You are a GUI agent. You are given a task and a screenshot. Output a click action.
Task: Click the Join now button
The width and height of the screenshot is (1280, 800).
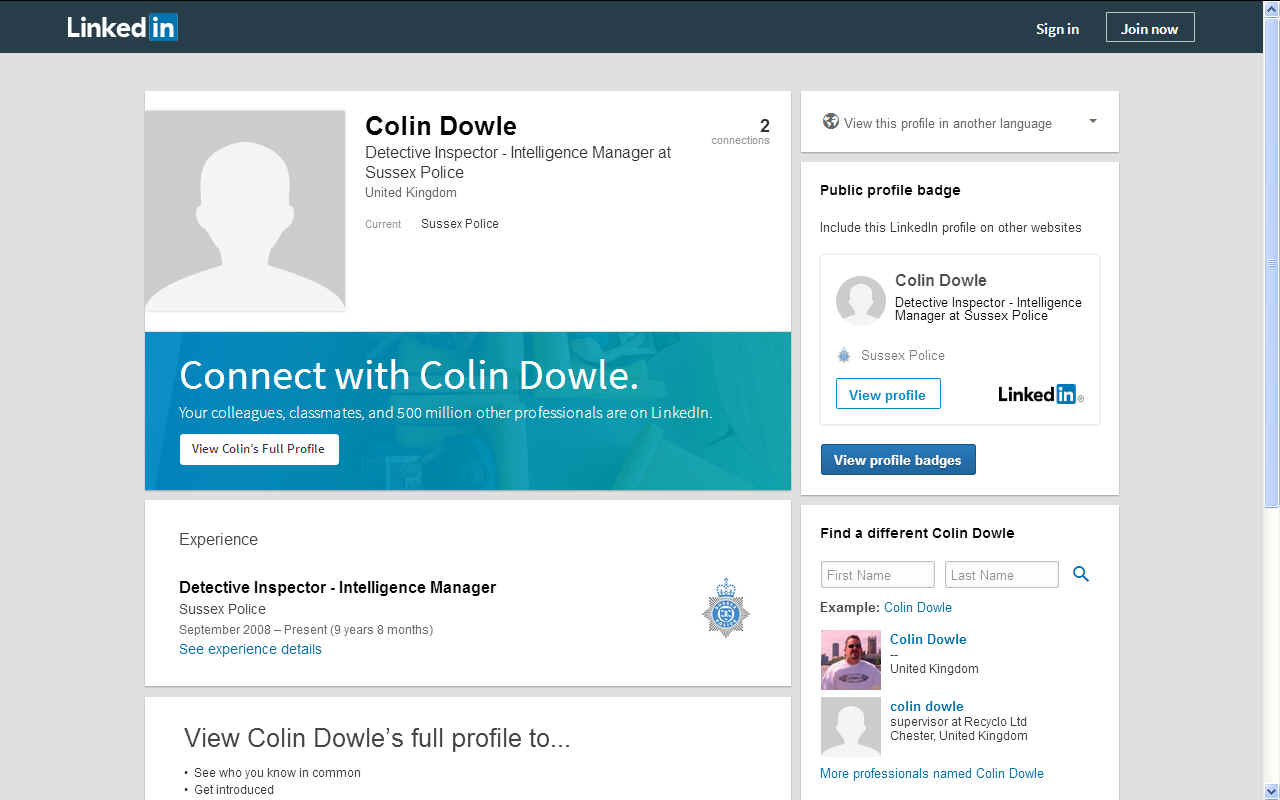click(1150, 28)
